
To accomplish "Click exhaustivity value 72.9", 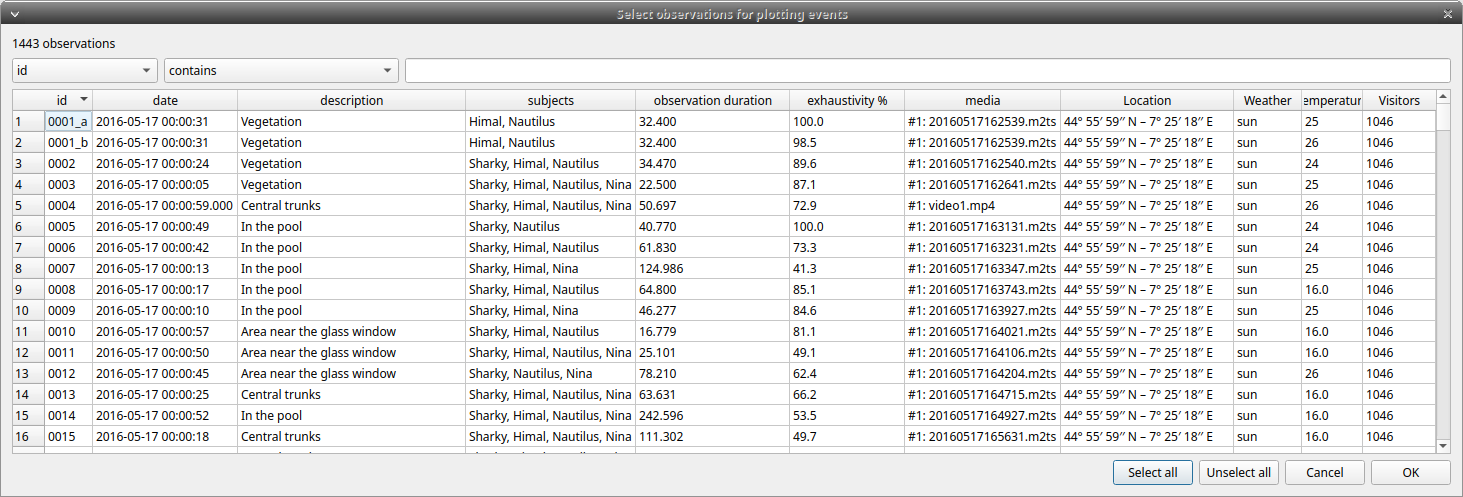I will click(x=847, y=205).
